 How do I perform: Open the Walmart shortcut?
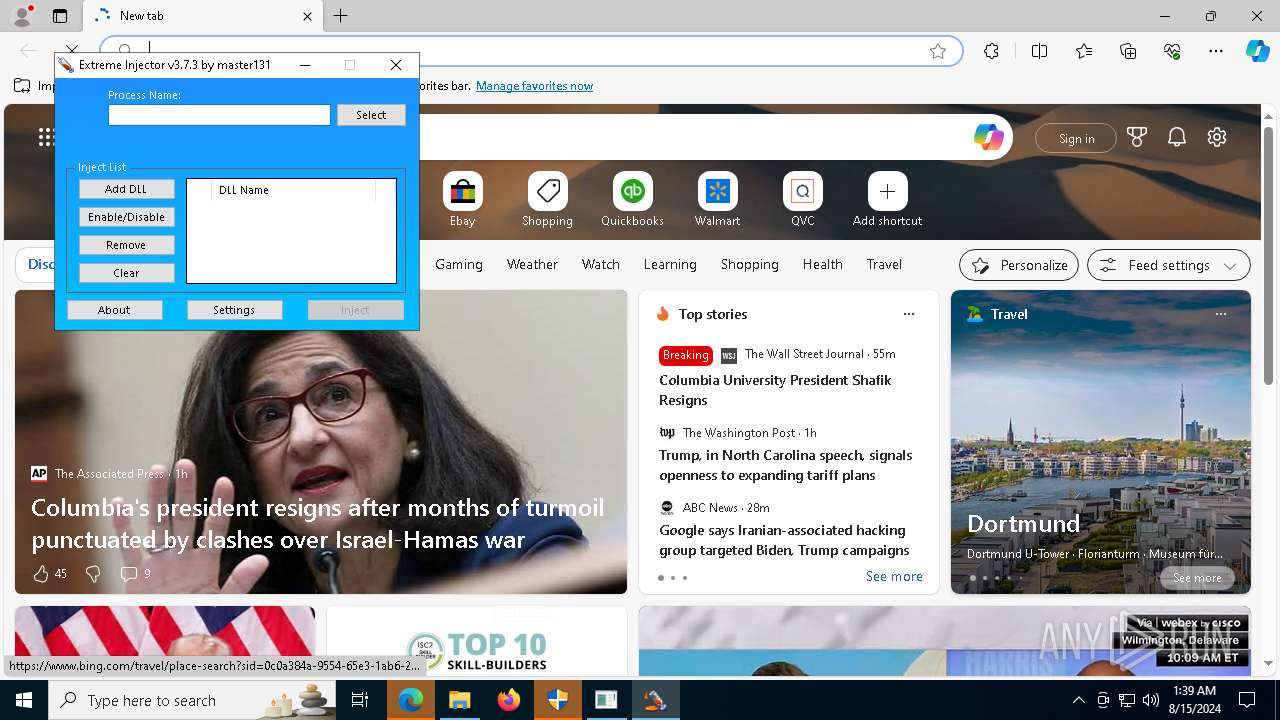point(717,200)
